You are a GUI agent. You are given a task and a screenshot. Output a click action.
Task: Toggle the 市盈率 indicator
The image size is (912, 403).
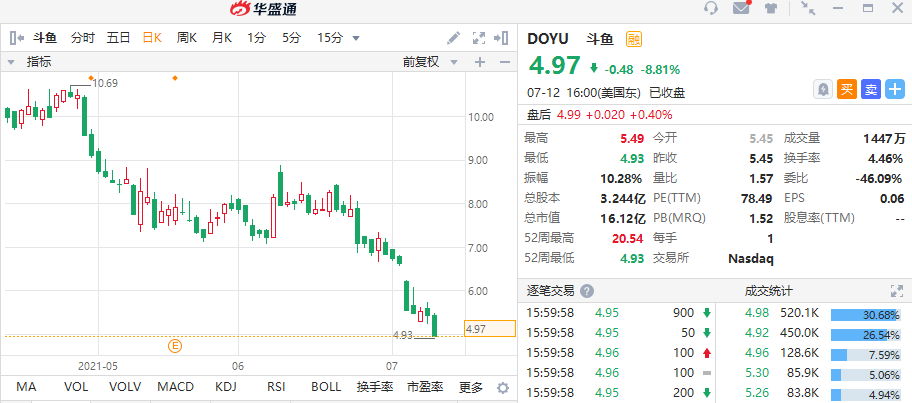point(425,387)
